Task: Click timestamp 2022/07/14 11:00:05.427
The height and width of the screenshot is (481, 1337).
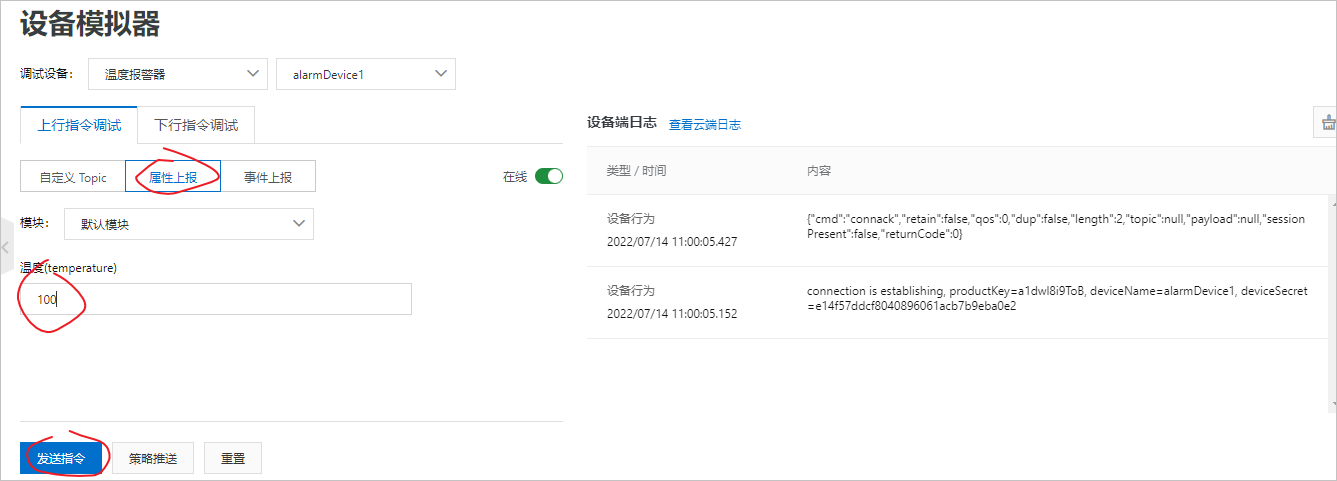Action: (x=672, y=241)
